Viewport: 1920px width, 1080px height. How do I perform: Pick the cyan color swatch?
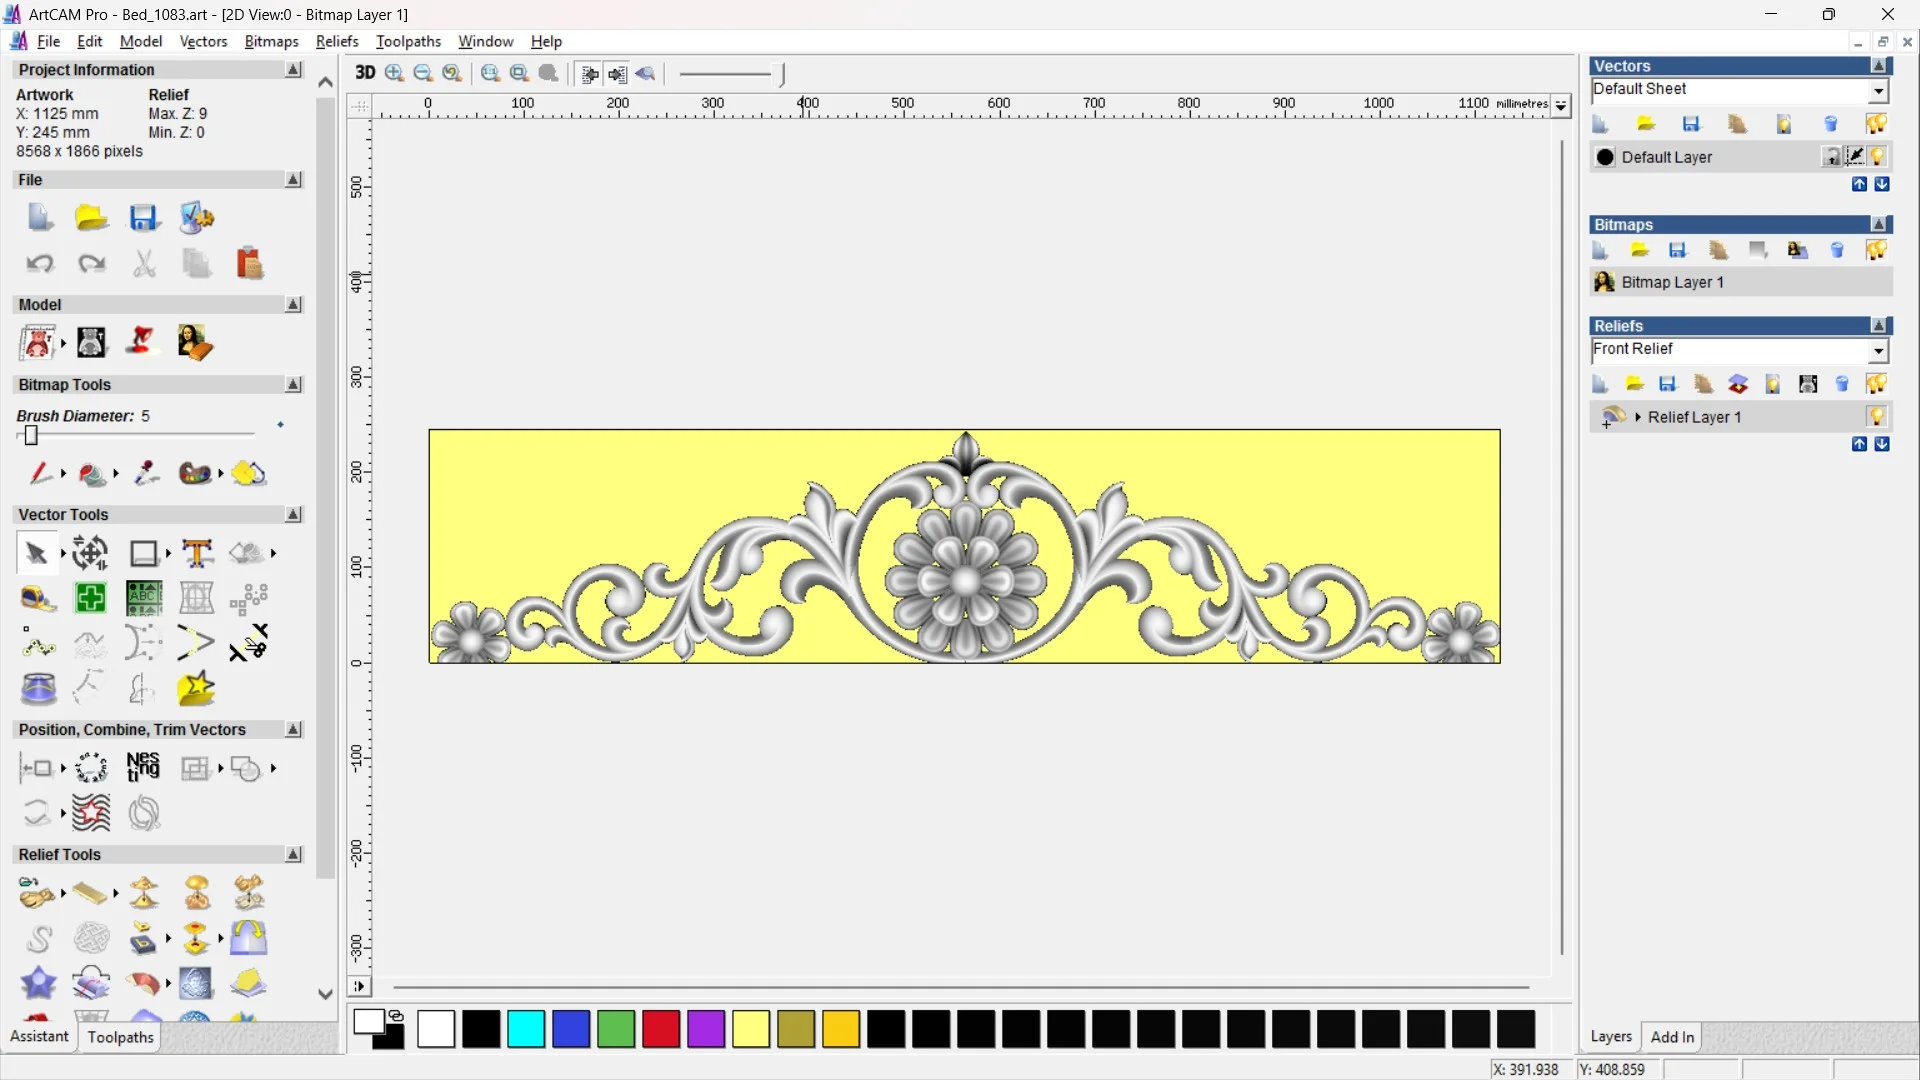pos(526,1029)
